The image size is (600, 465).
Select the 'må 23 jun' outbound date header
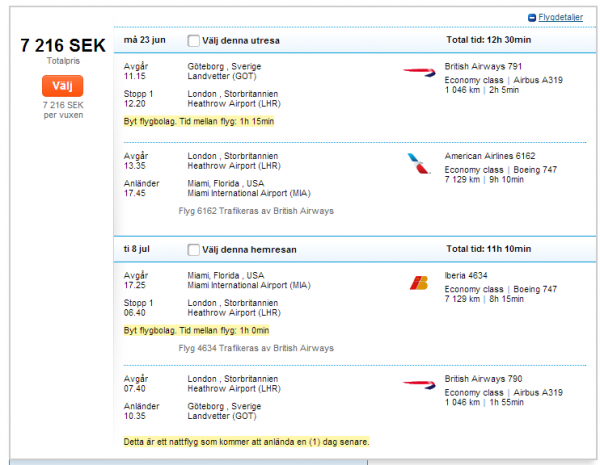144,41
